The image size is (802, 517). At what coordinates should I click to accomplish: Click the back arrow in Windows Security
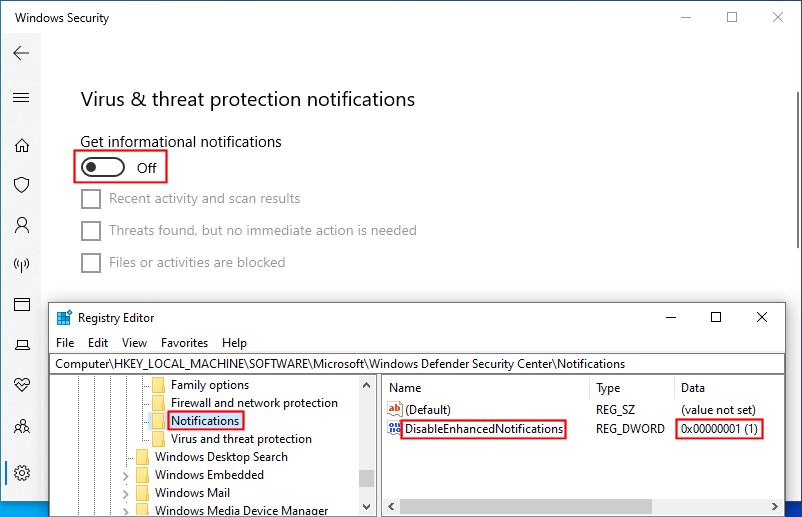(21, 53)
